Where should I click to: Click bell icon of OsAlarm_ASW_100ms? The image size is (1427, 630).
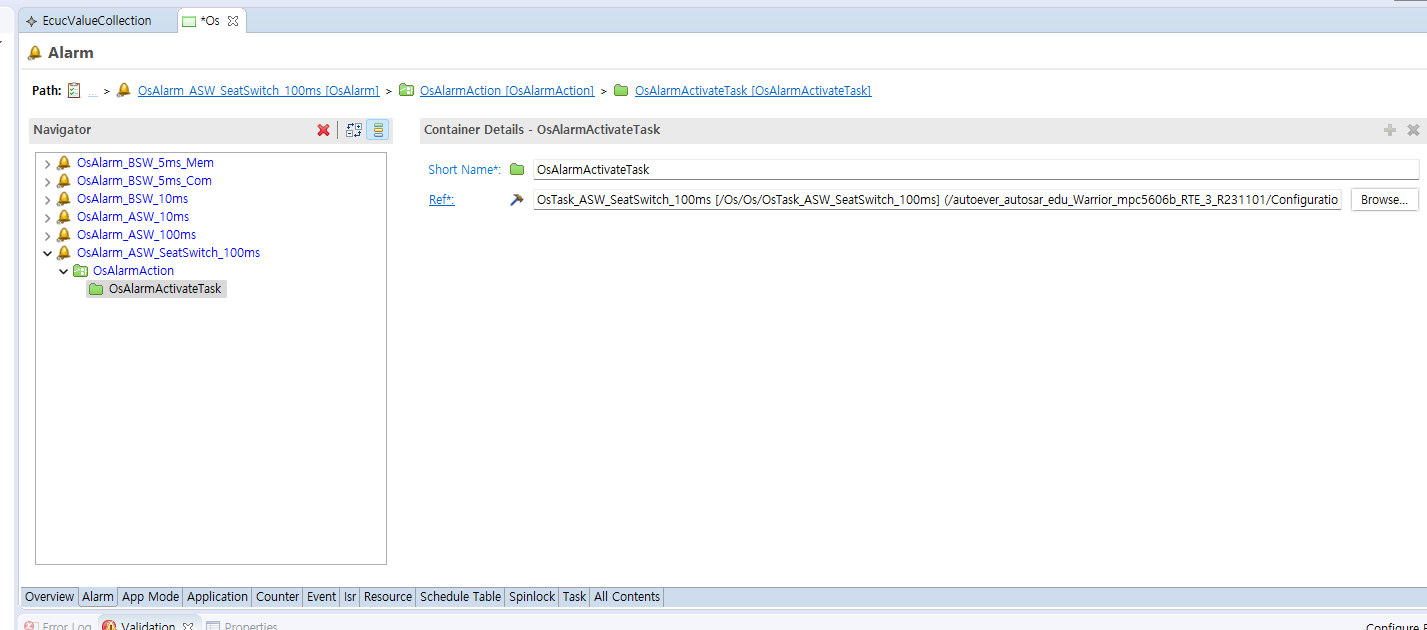[64, 235]
